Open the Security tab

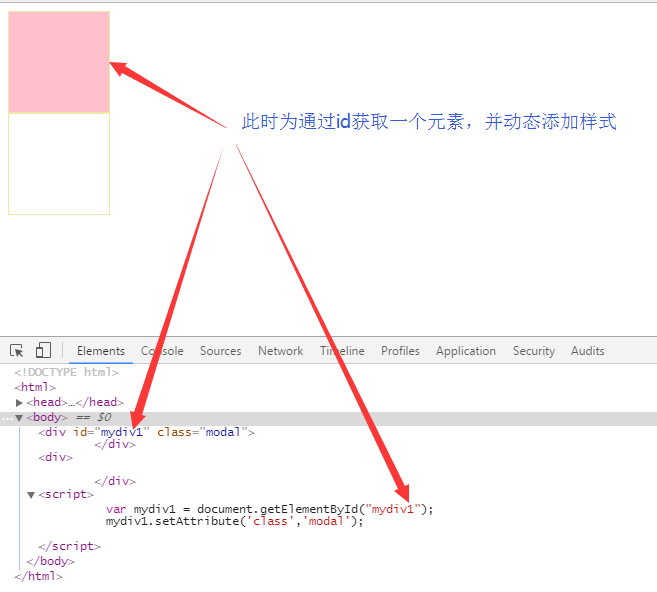tap(534, 351)
